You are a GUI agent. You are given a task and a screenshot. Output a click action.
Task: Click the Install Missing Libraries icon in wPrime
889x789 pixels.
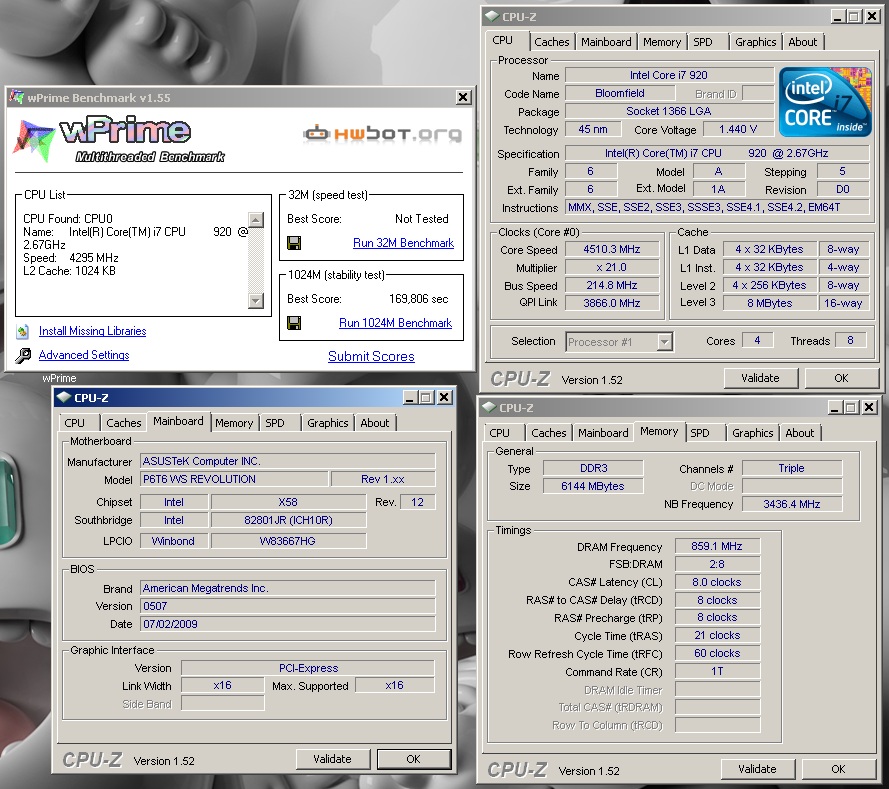(23, 331)
